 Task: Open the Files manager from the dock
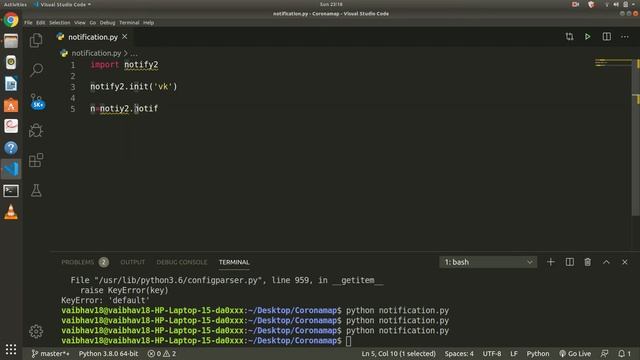11,41
